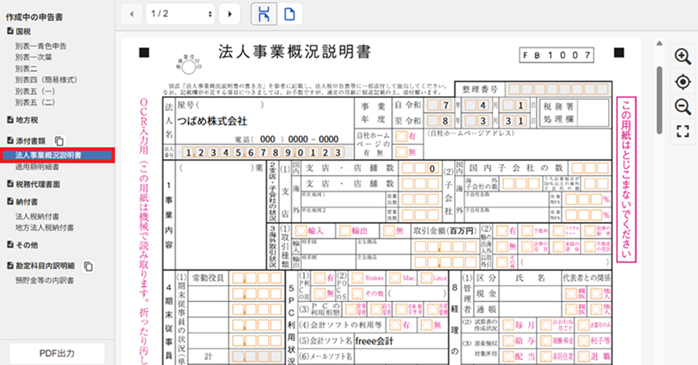Check Mac OS box

(x=394, y=279)
